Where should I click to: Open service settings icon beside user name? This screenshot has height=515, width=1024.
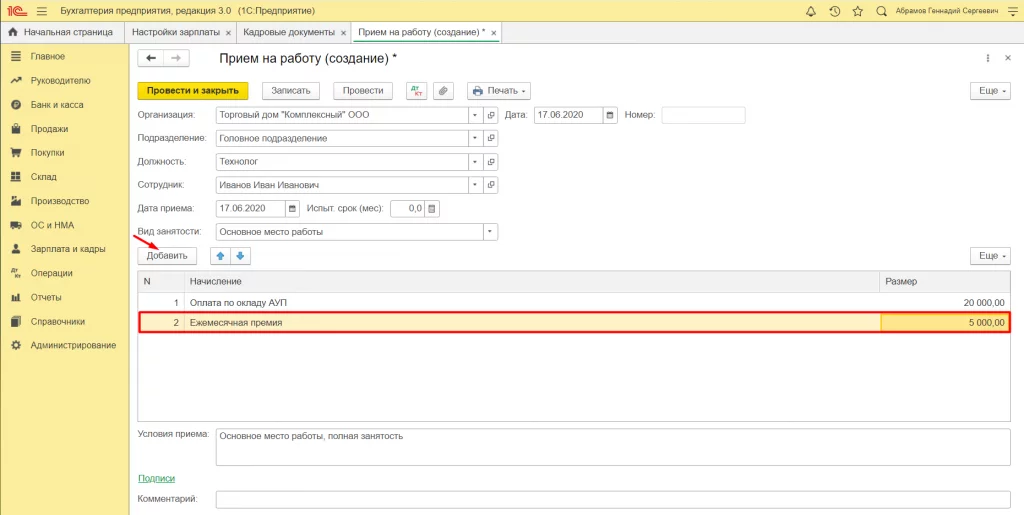coord(1012,11)
